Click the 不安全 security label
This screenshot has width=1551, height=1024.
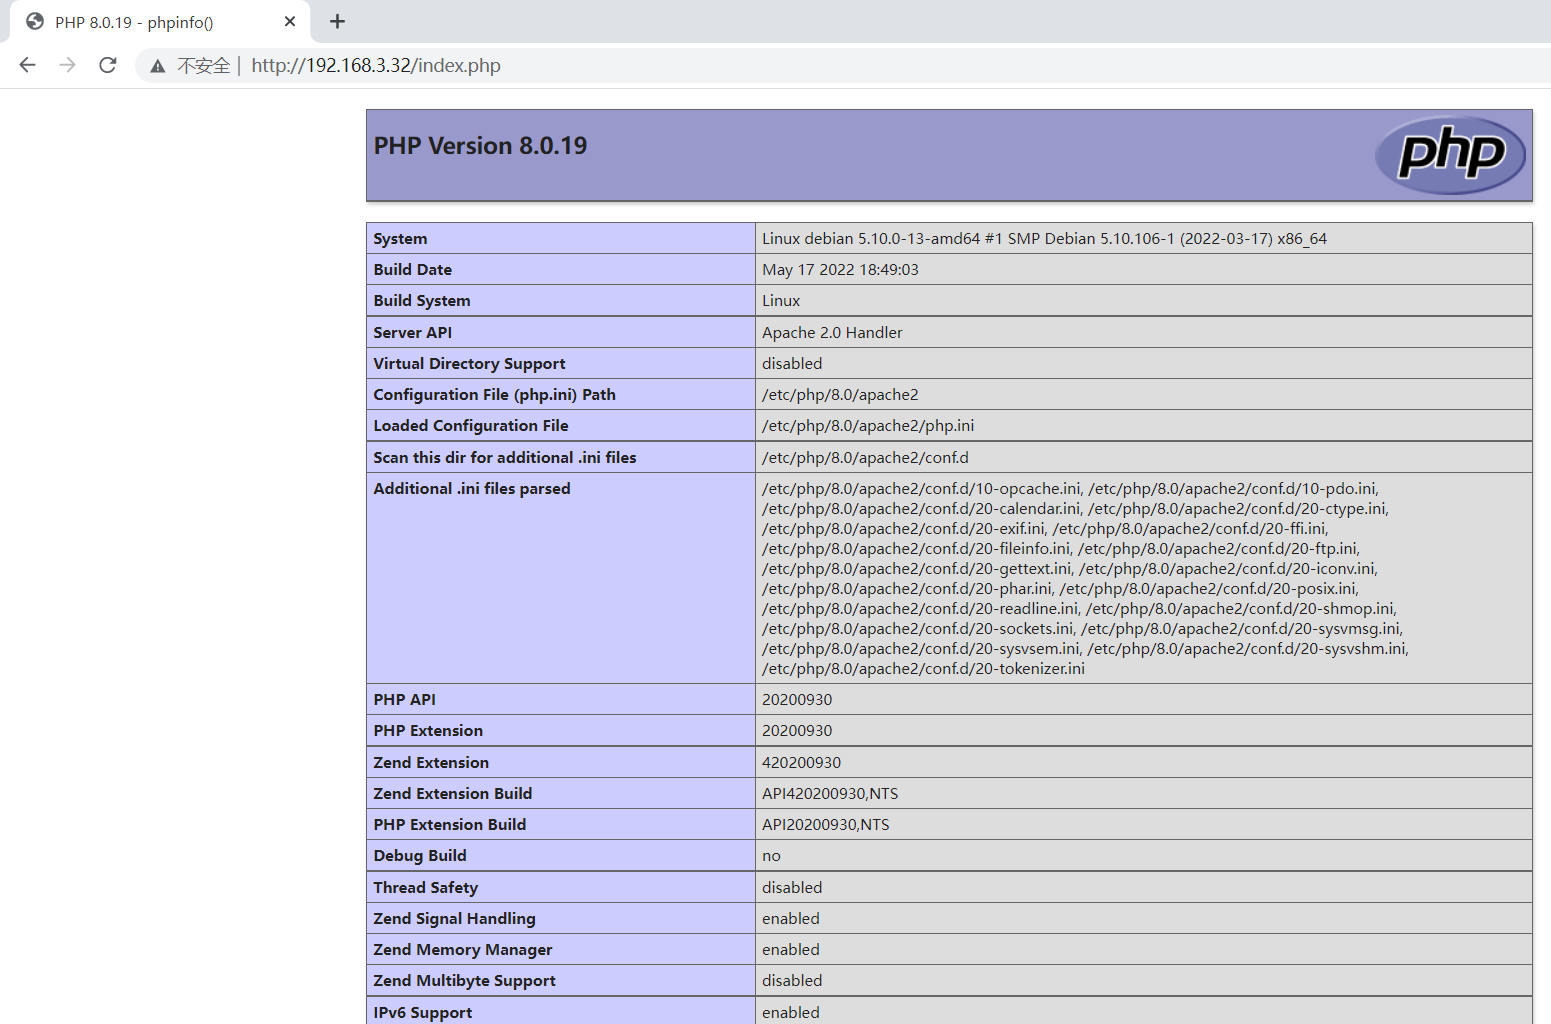click(x=204, y=66)
